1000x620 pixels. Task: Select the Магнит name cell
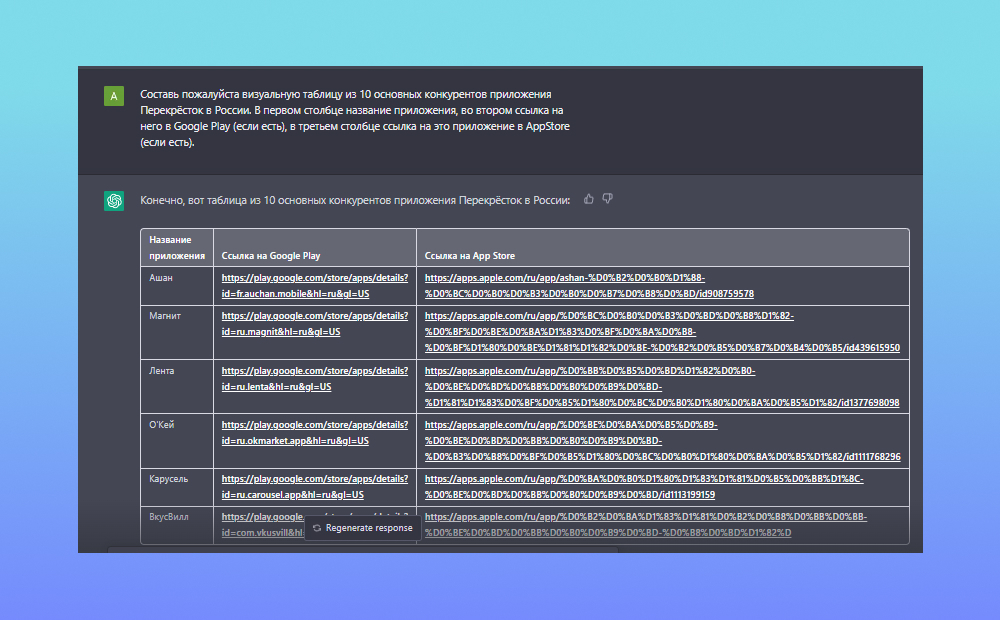point(177,332)
